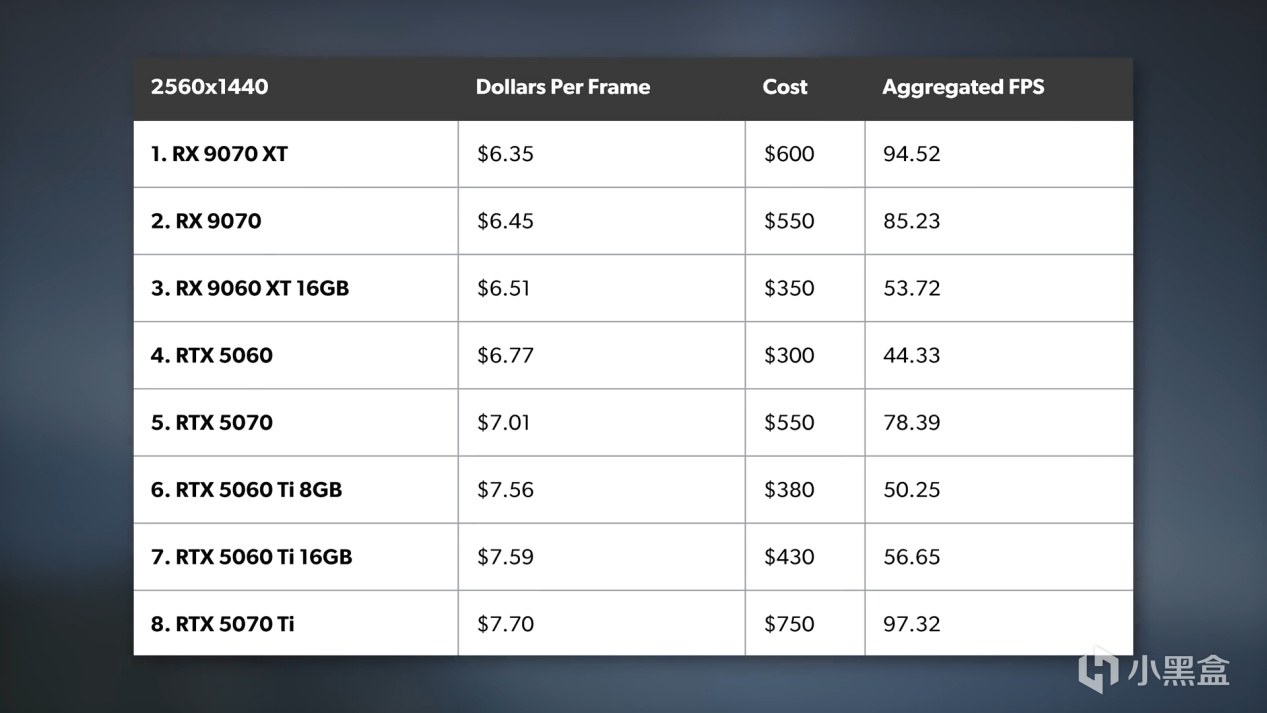Select the RX 9070 XT row label
The width and height of the screenshot is (1267, 713).
point(219,154)
